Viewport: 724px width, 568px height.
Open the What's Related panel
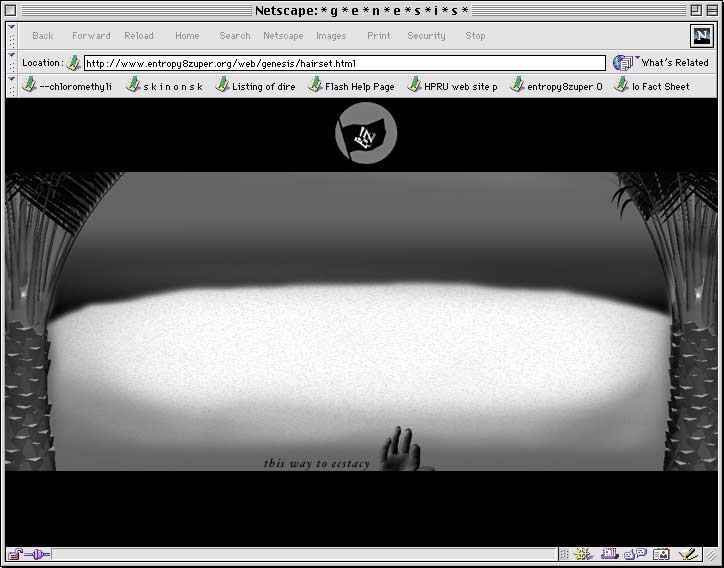coord(661,63)
